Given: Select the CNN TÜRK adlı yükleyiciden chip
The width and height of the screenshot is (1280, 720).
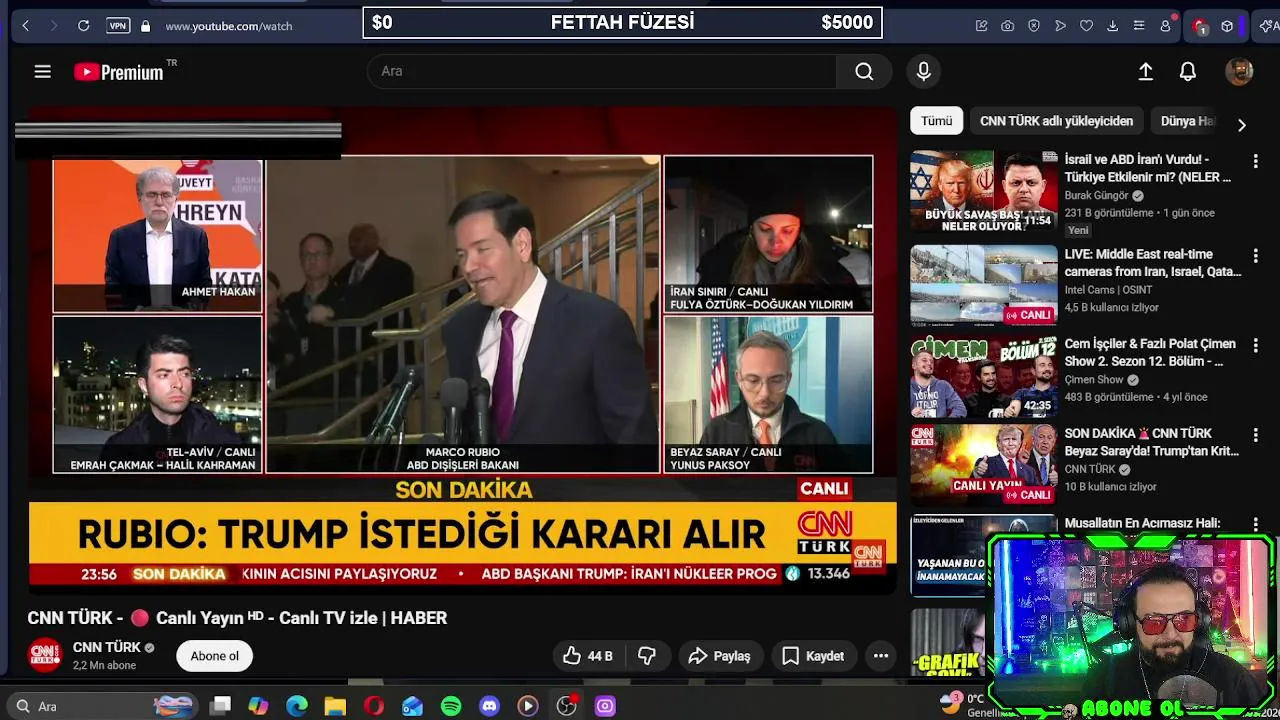Looking at the screenshot, I should click(1056, 121).
